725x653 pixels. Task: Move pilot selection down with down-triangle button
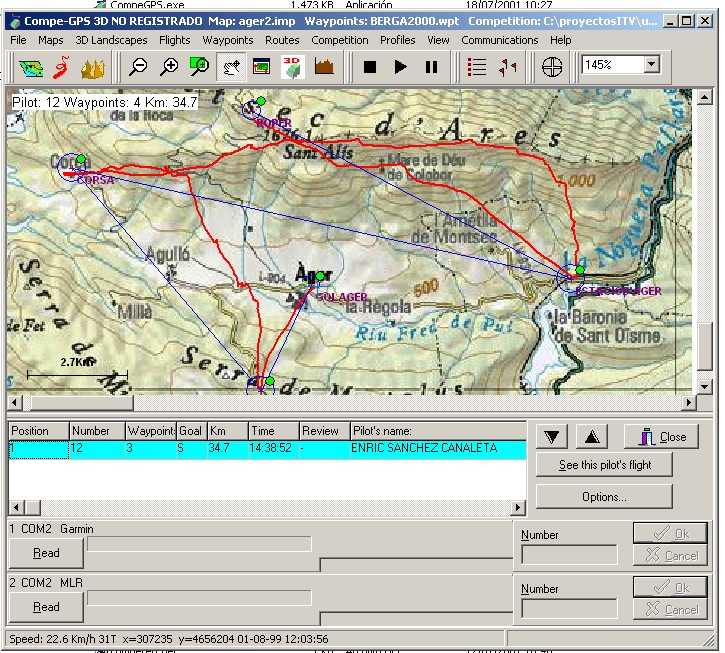[x=552, y=437]
